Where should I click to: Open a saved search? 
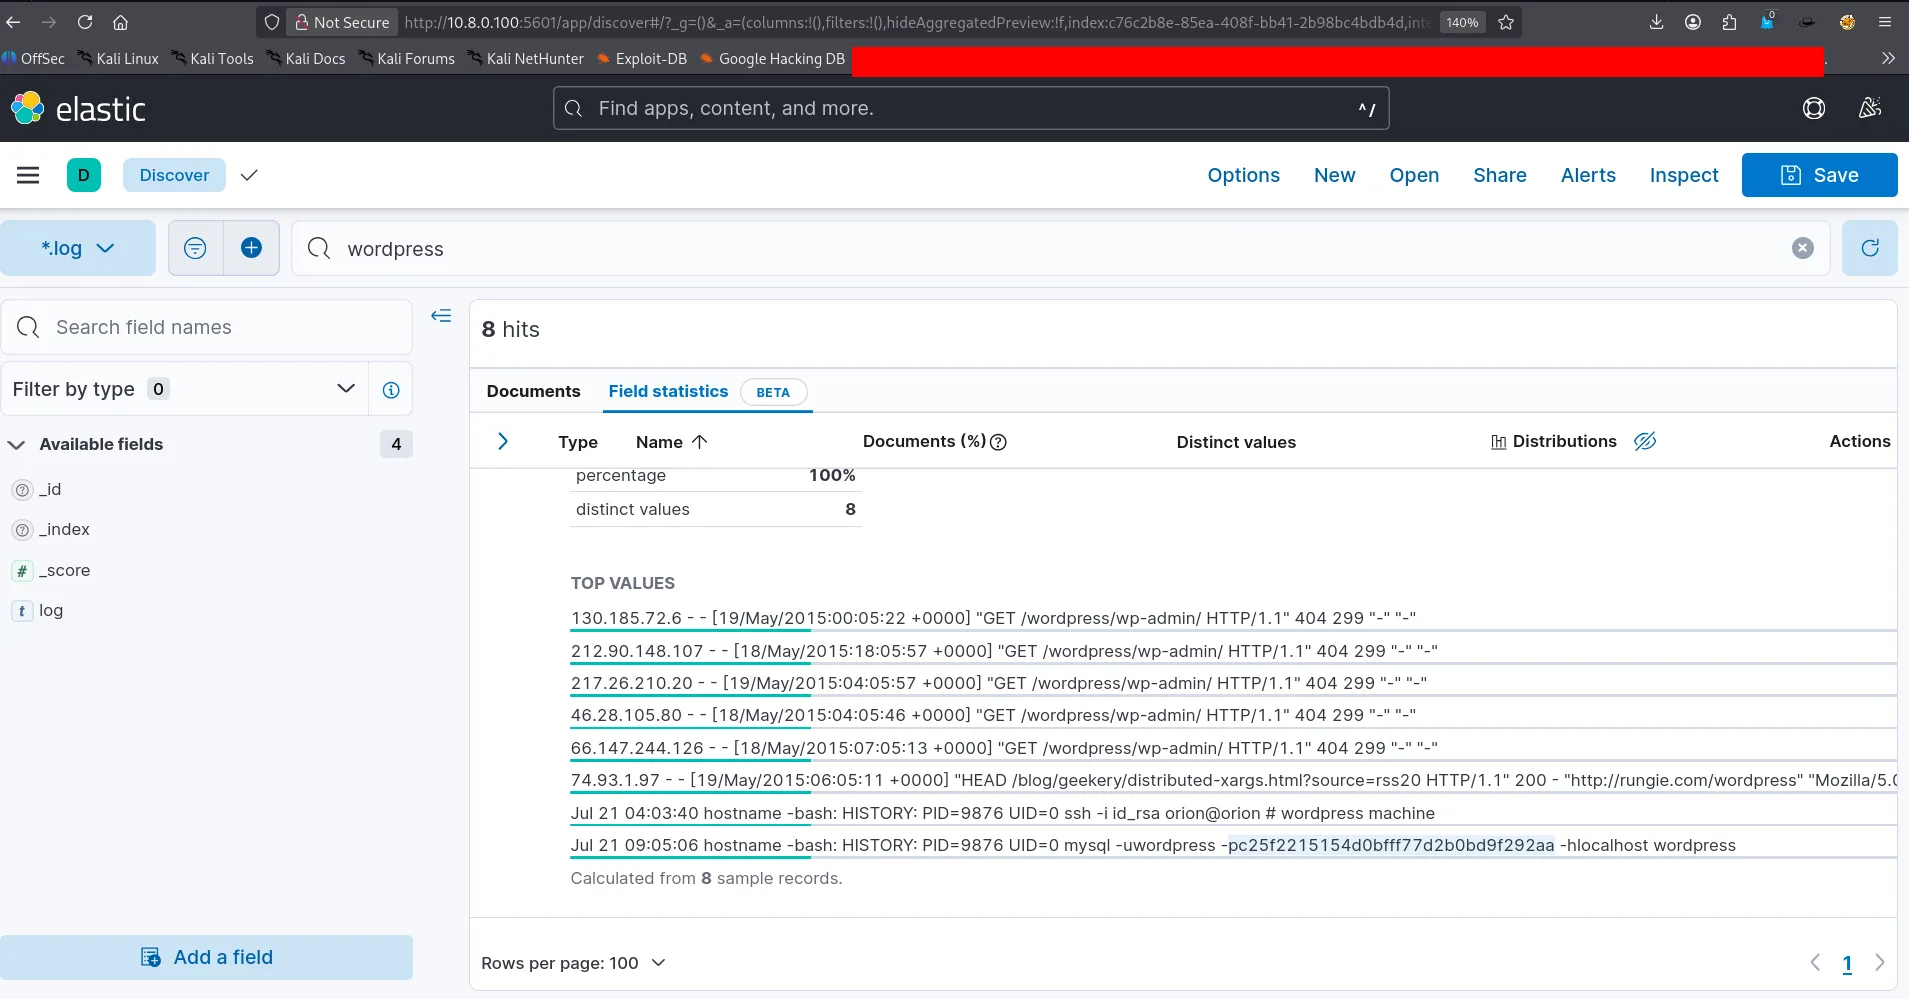pyautogui.click(x=1414, y=175)
